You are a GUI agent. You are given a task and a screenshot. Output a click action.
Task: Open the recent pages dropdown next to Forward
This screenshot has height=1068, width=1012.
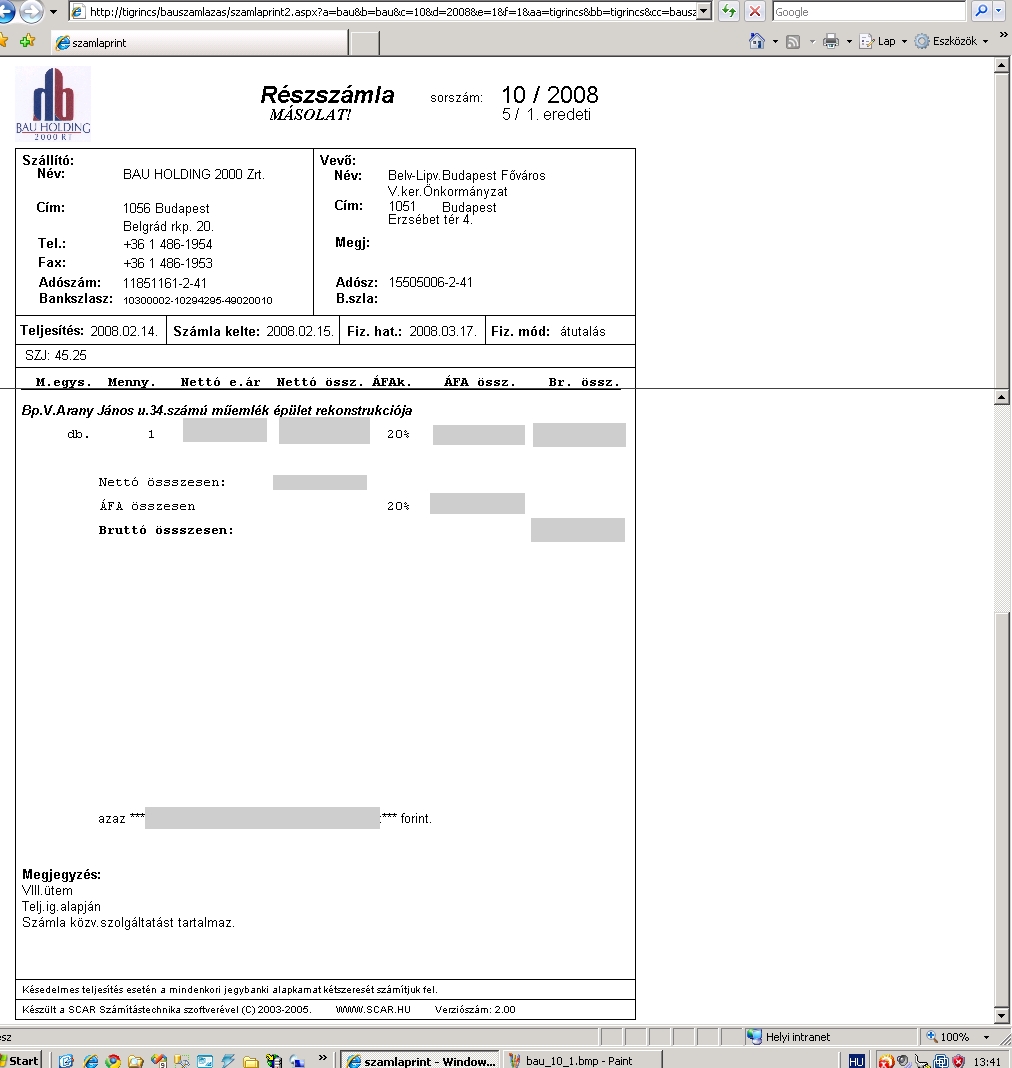[x=53, y=12]
